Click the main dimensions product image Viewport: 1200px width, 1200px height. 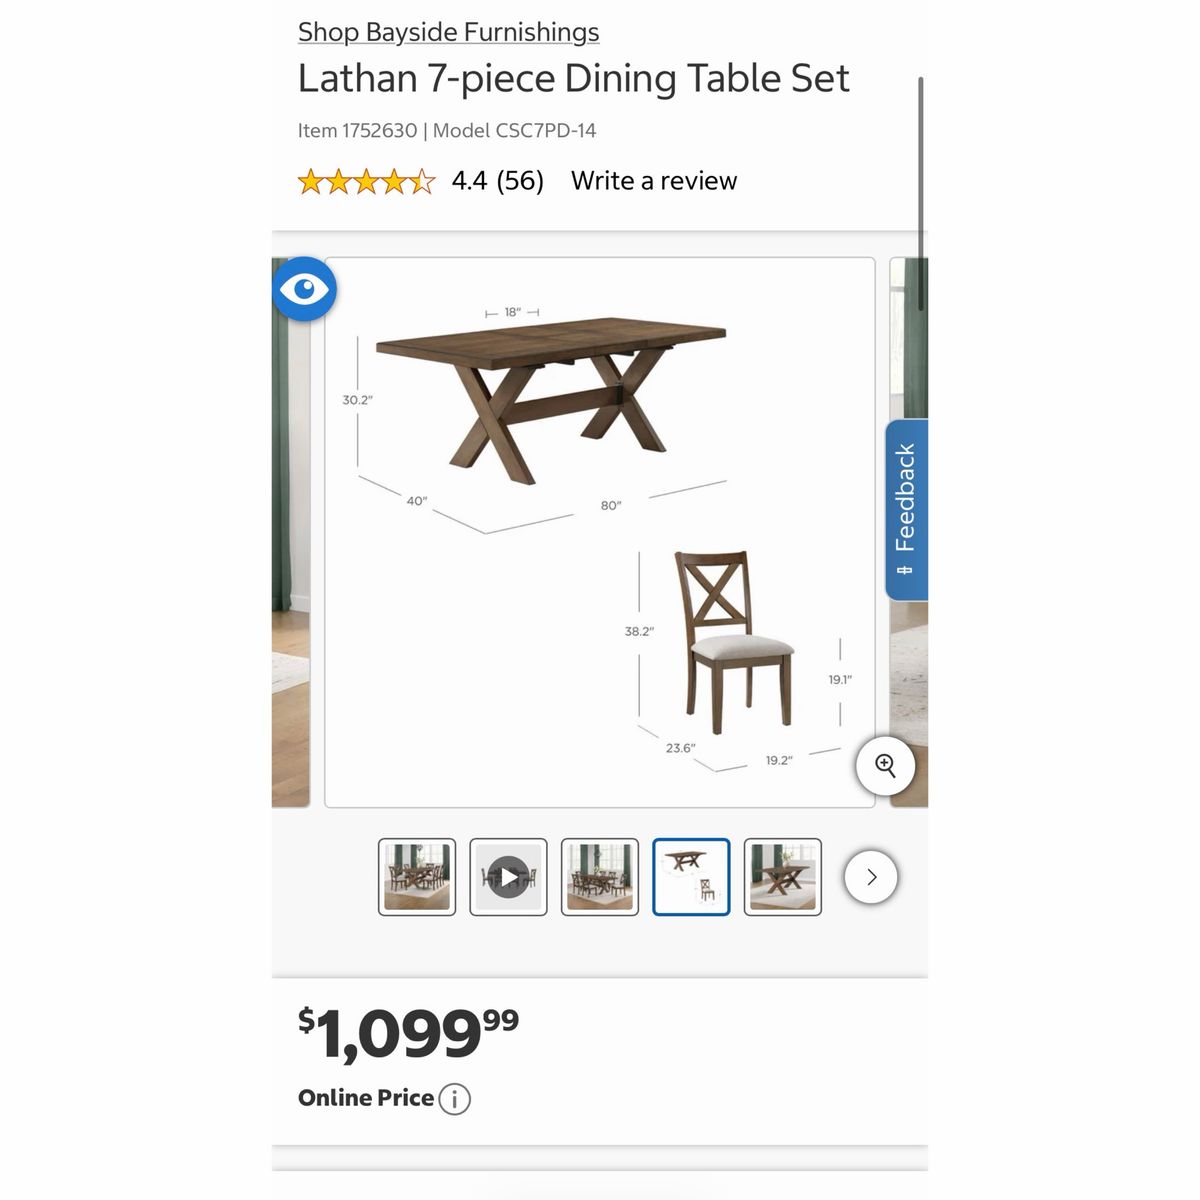point(600,532)
